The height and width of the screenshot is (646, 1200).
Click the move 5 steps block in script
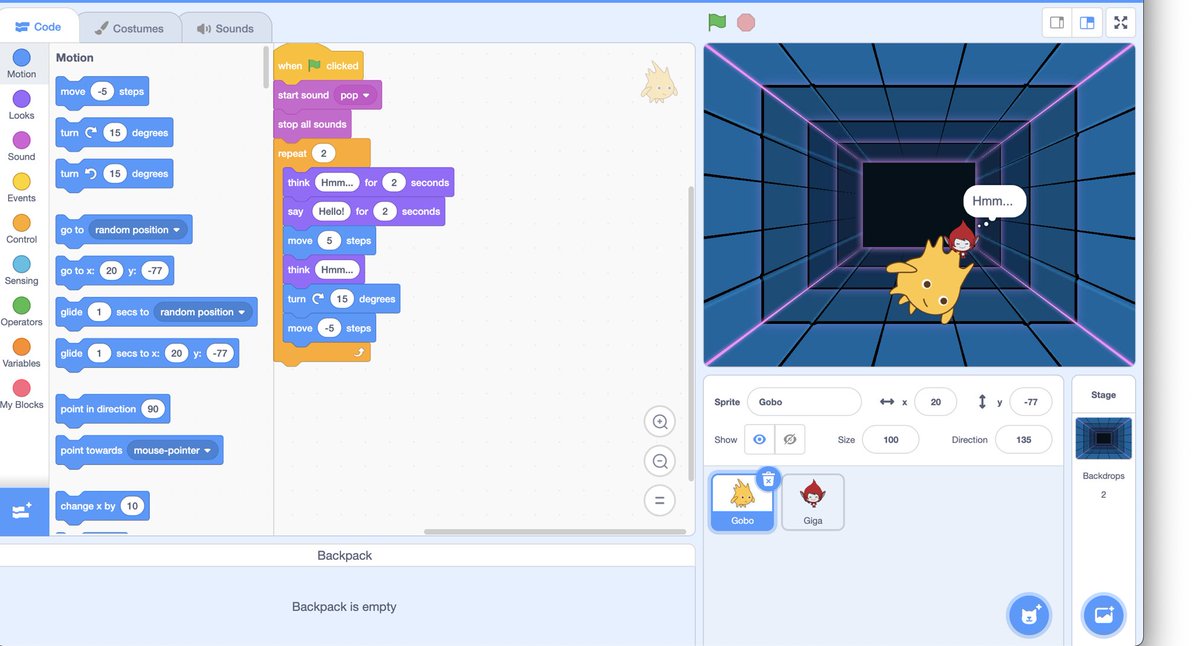click(329, 240)
